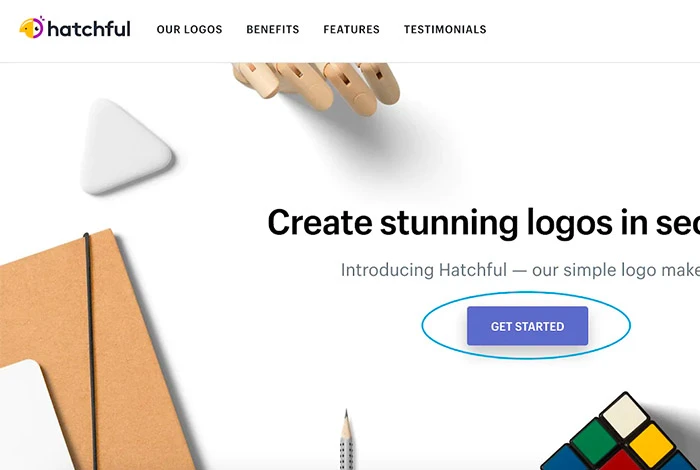Click the black elastic band on notebook
This screenshot has width=700, height=470.
(x=90, y=351)
